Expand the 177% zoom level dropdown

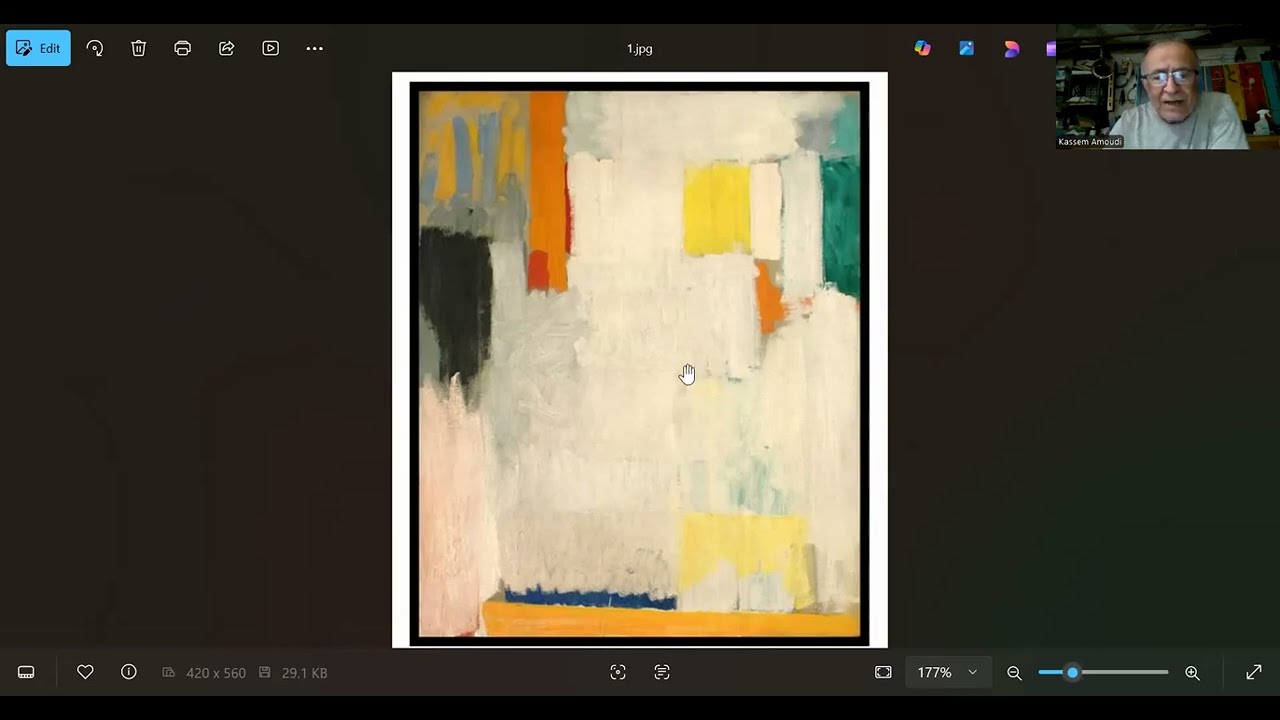click(947, 673)
